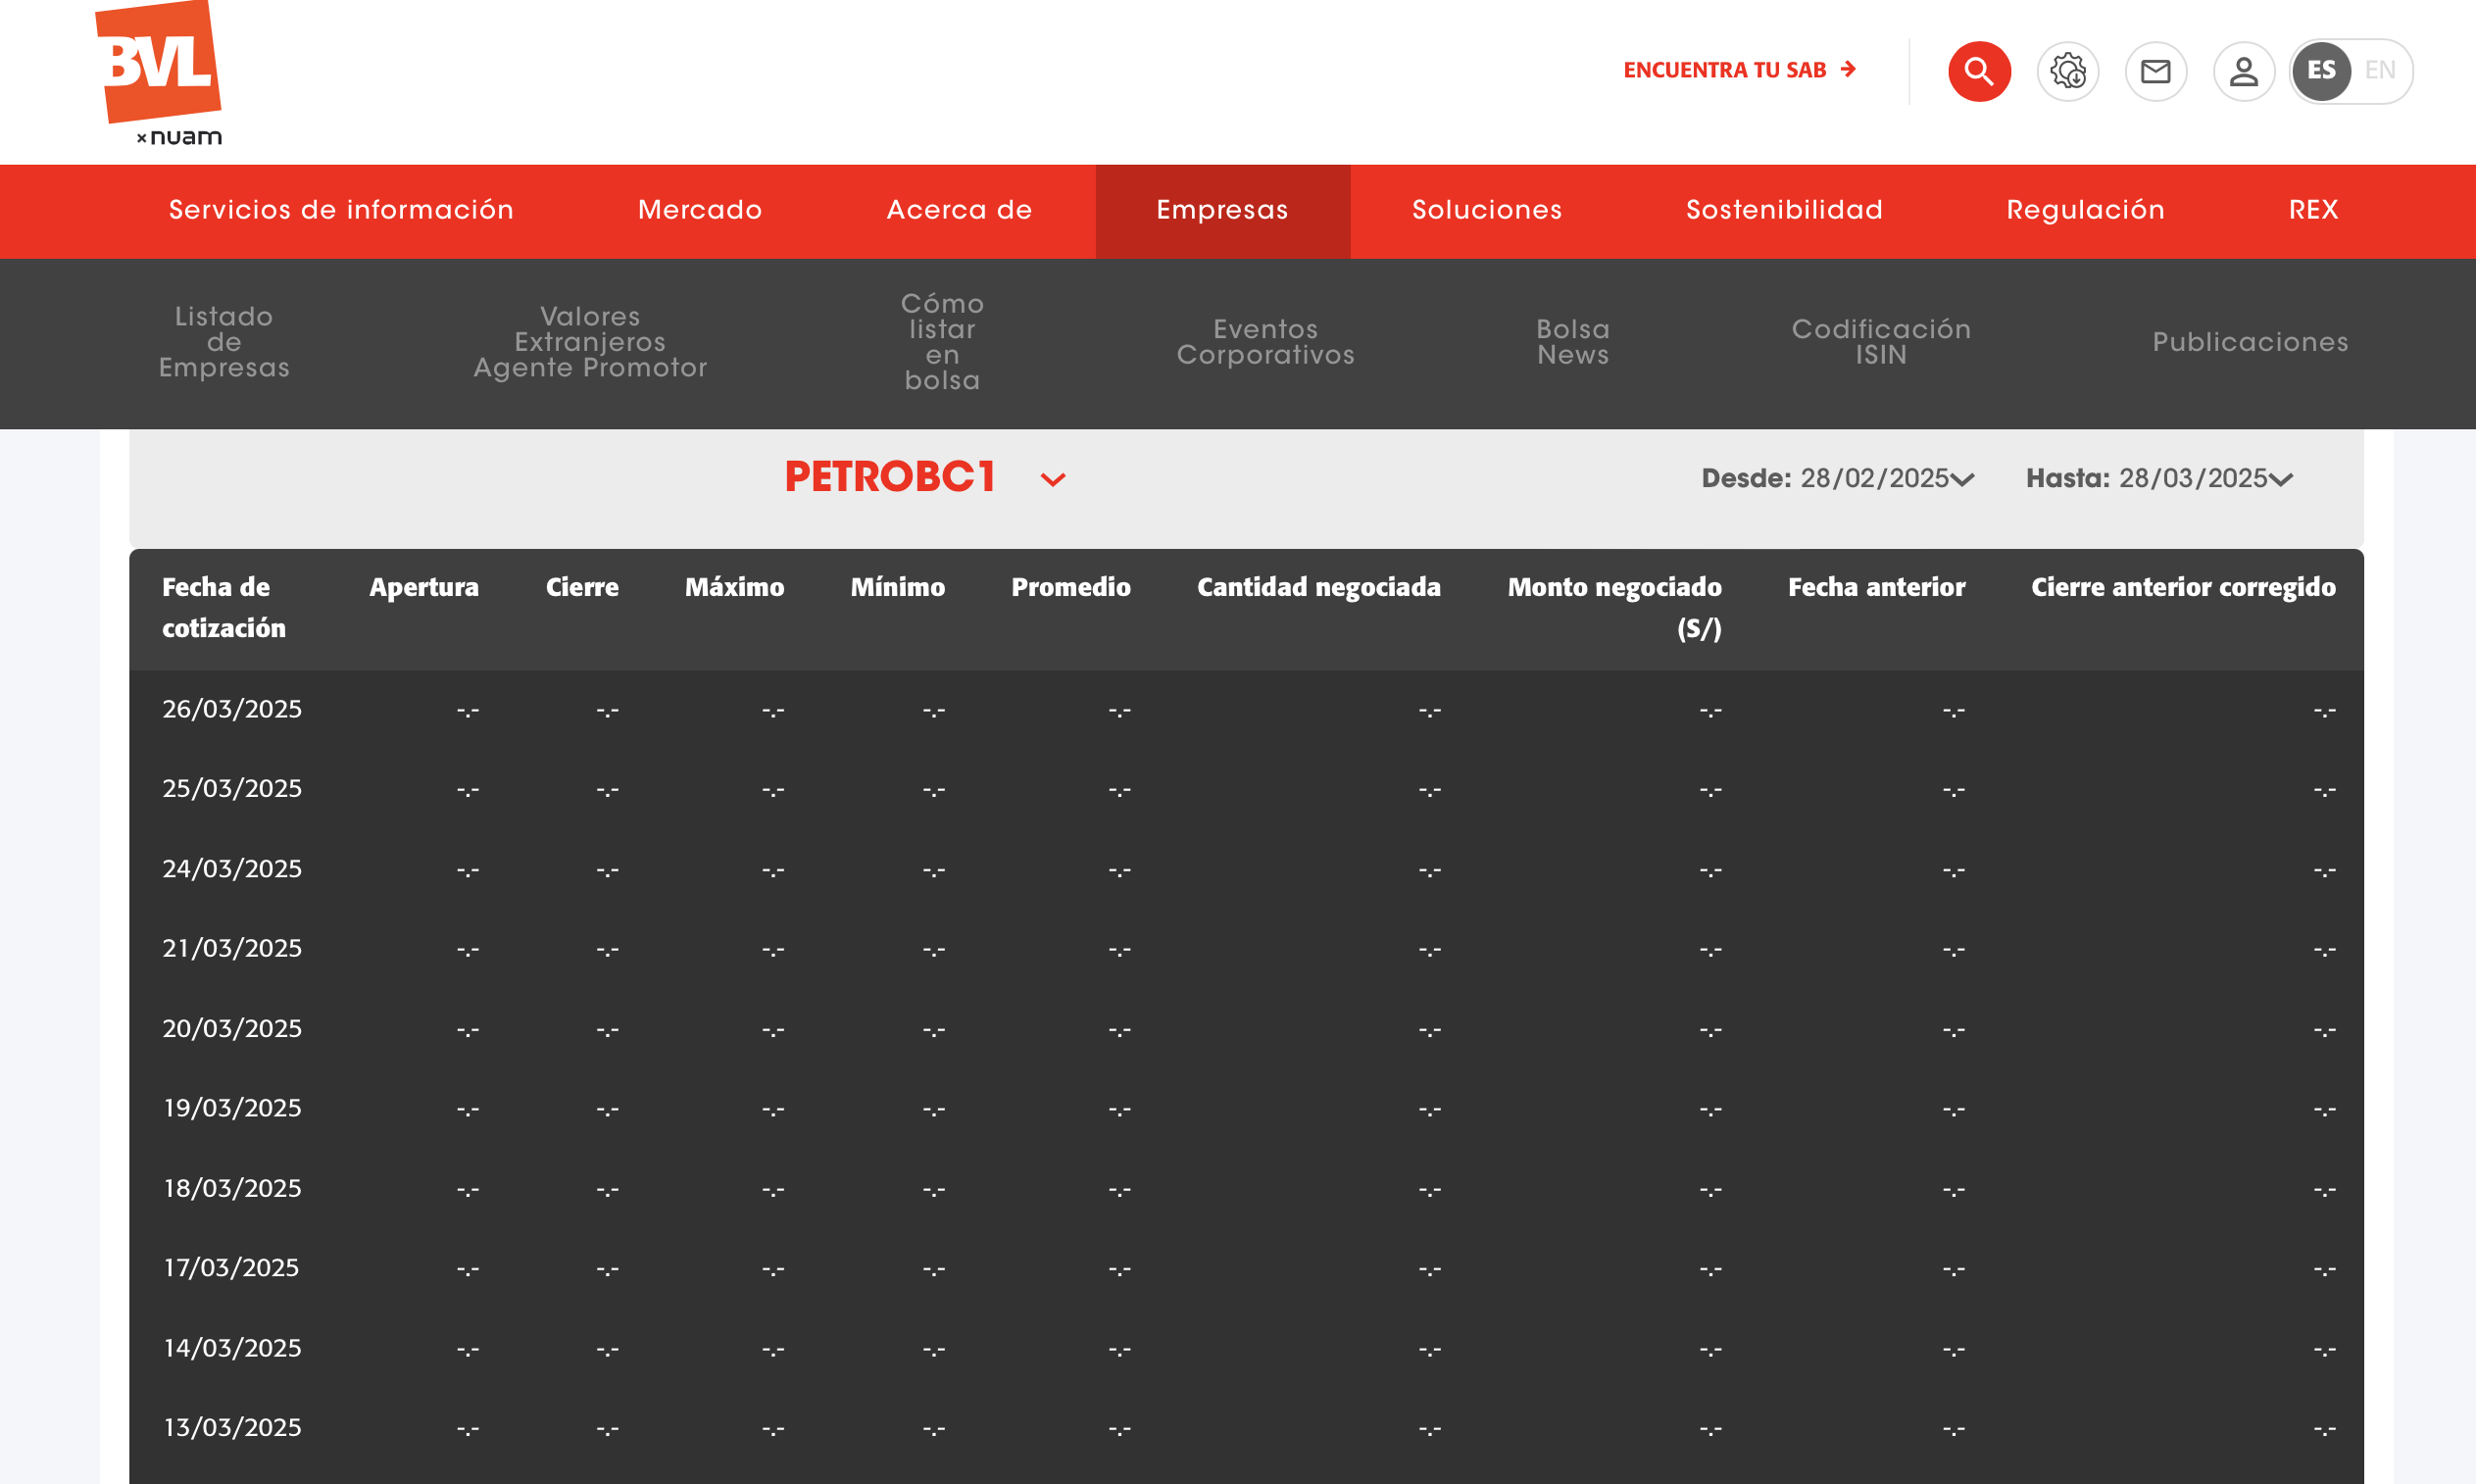Select the ES language option
Screen dimensions: 2476x1484
tap(2321, 71)
